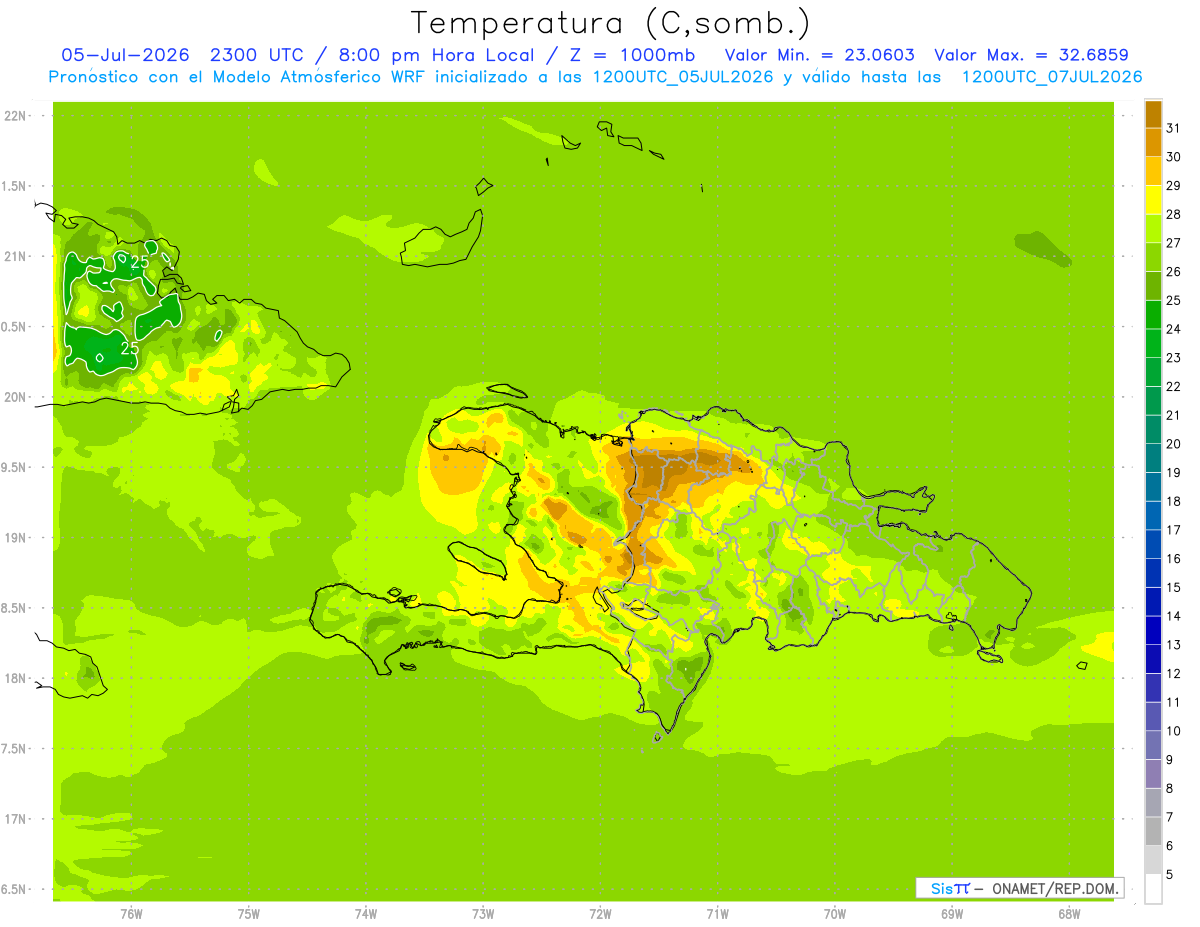
Task: Click the '7.5N' latitude axis label
Action: [x=15, y=749]
